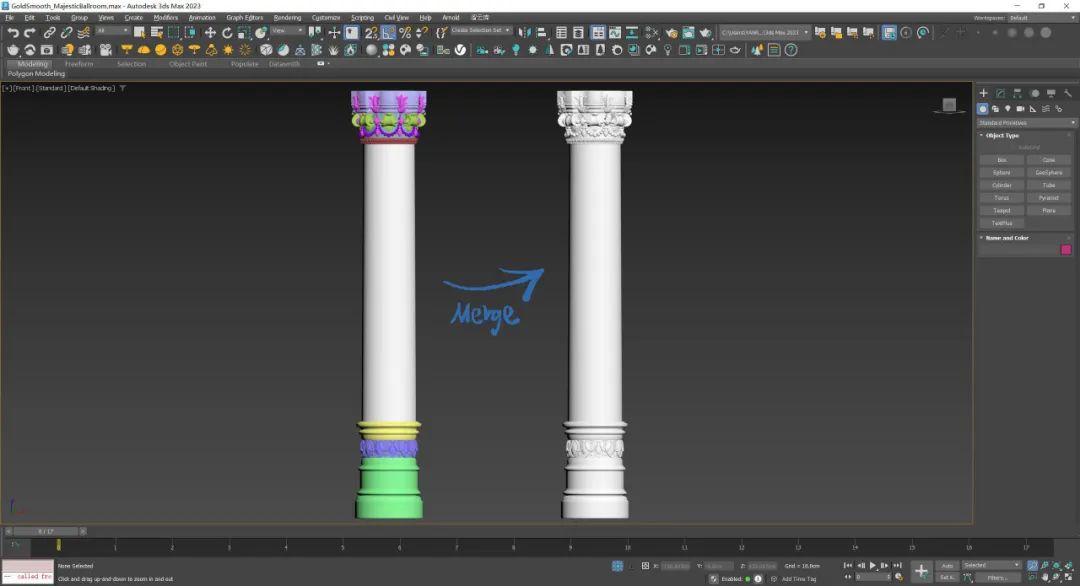This screenshot has width=1080, height=586.
Task: Click the ViewCube in the viewport
Action: [949, 106]
